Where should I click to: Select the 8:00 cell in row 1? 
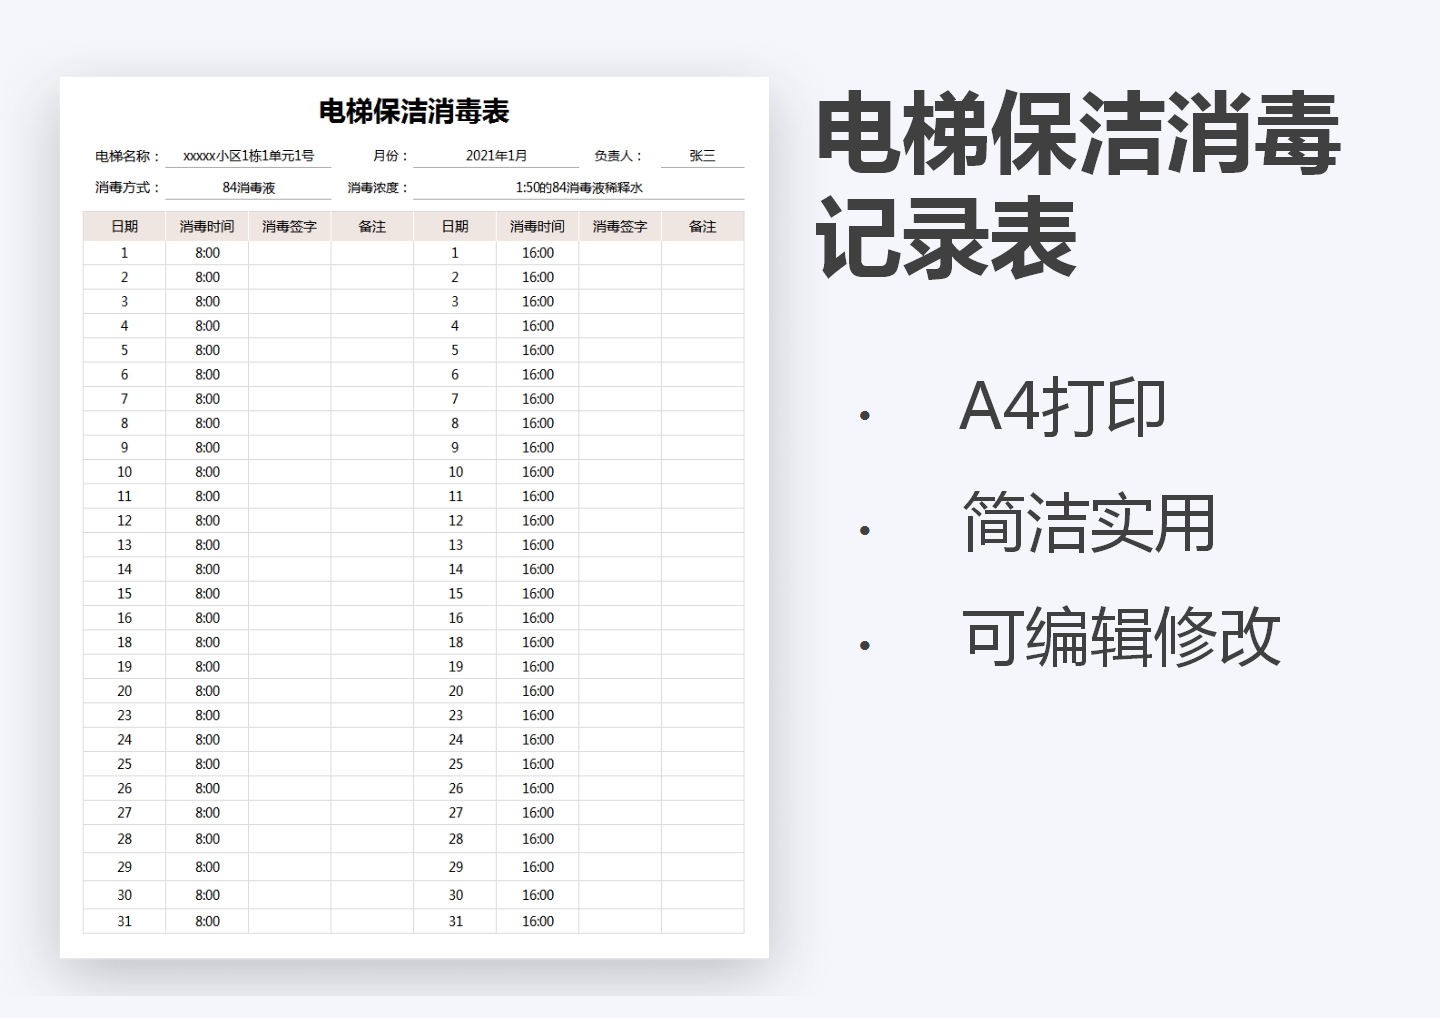tap(207, 252)
